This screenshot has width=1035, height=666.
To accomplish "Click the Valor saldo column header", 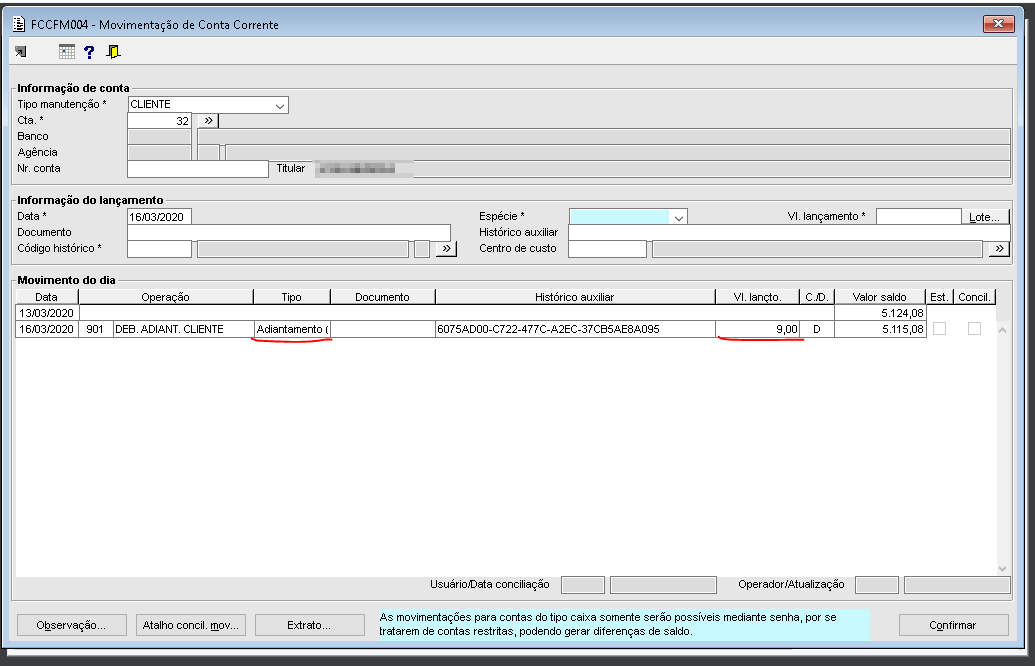I will (879, 297).
